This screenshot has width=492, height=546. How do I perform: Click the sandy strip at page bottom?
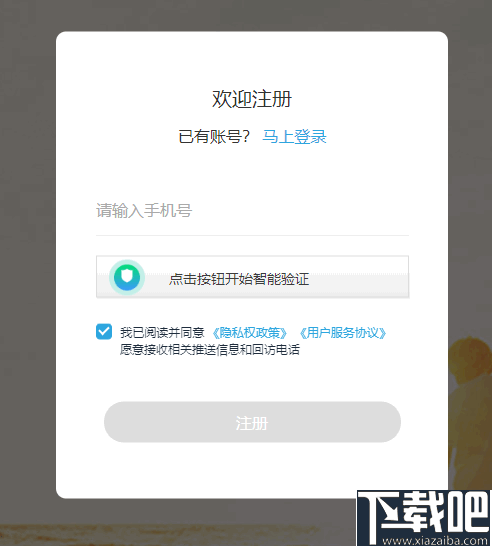[174, 535]
